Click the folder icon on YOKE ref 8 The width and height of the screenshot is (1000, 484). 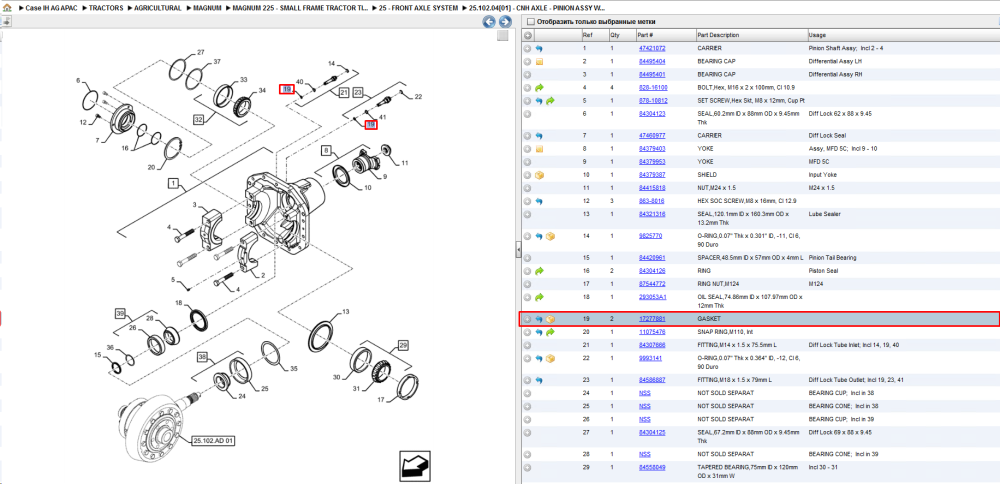pyautogui.click(x=539, y=149)
